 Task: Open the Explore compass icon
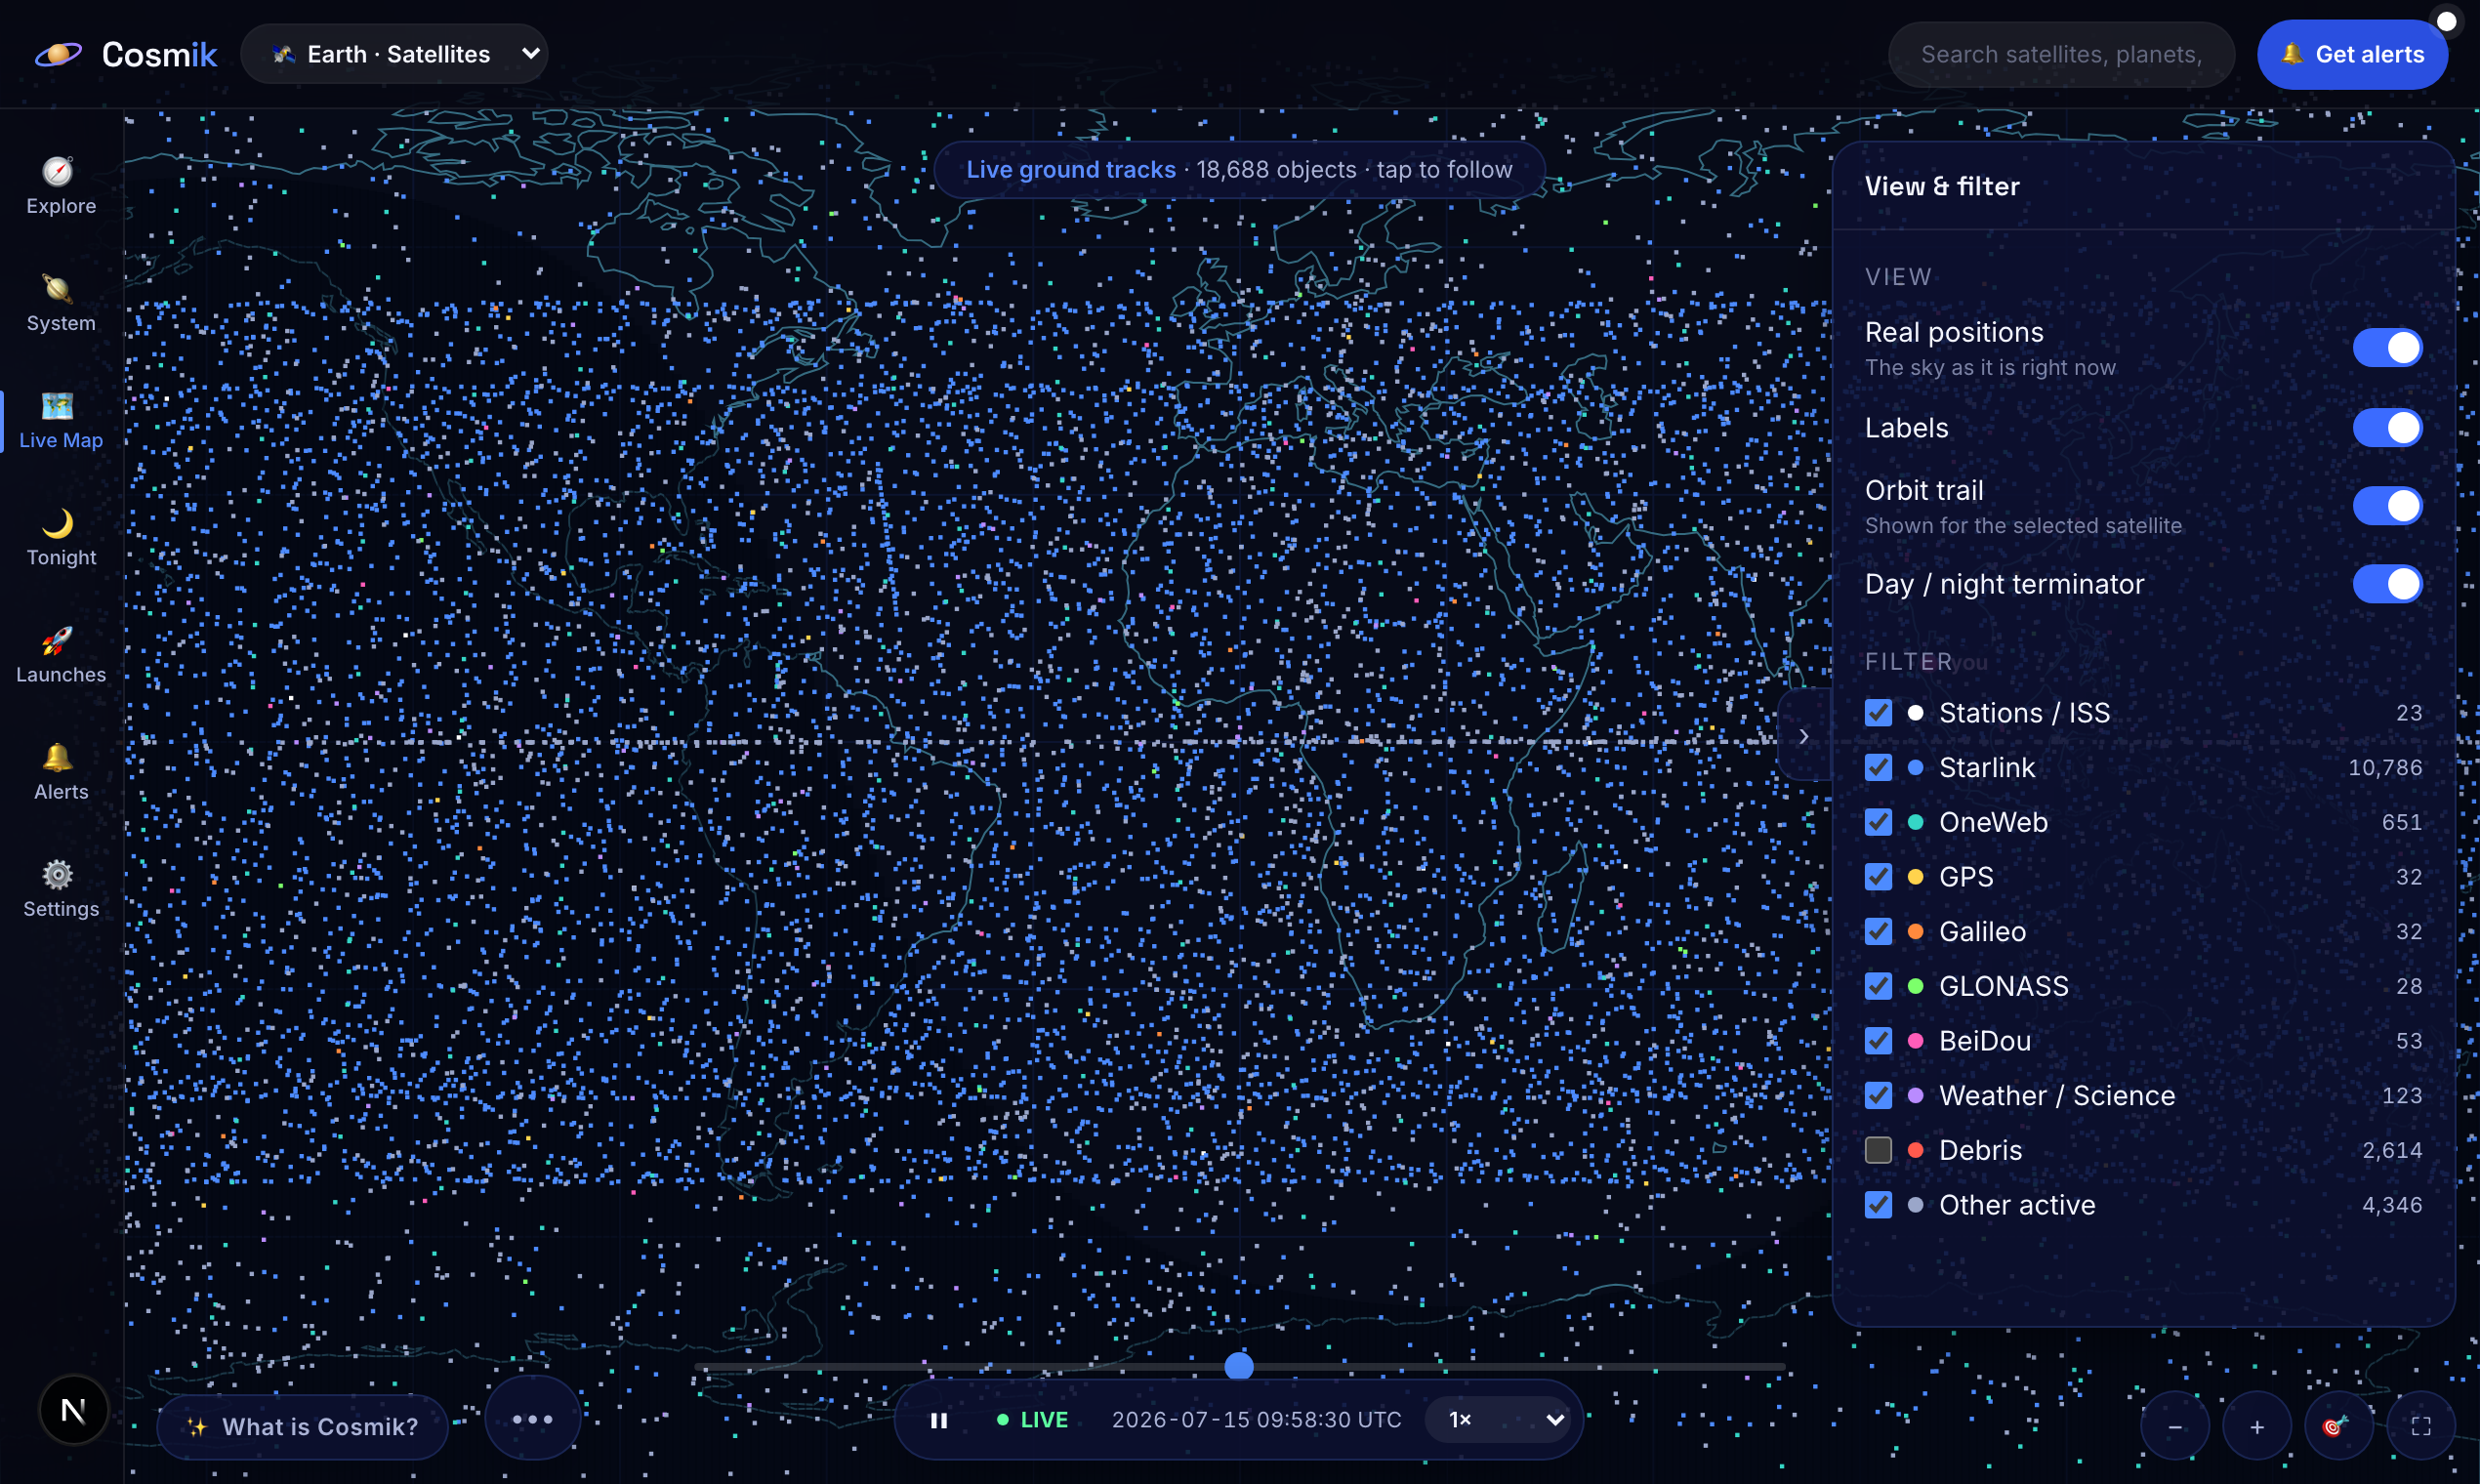pos(58,172)
